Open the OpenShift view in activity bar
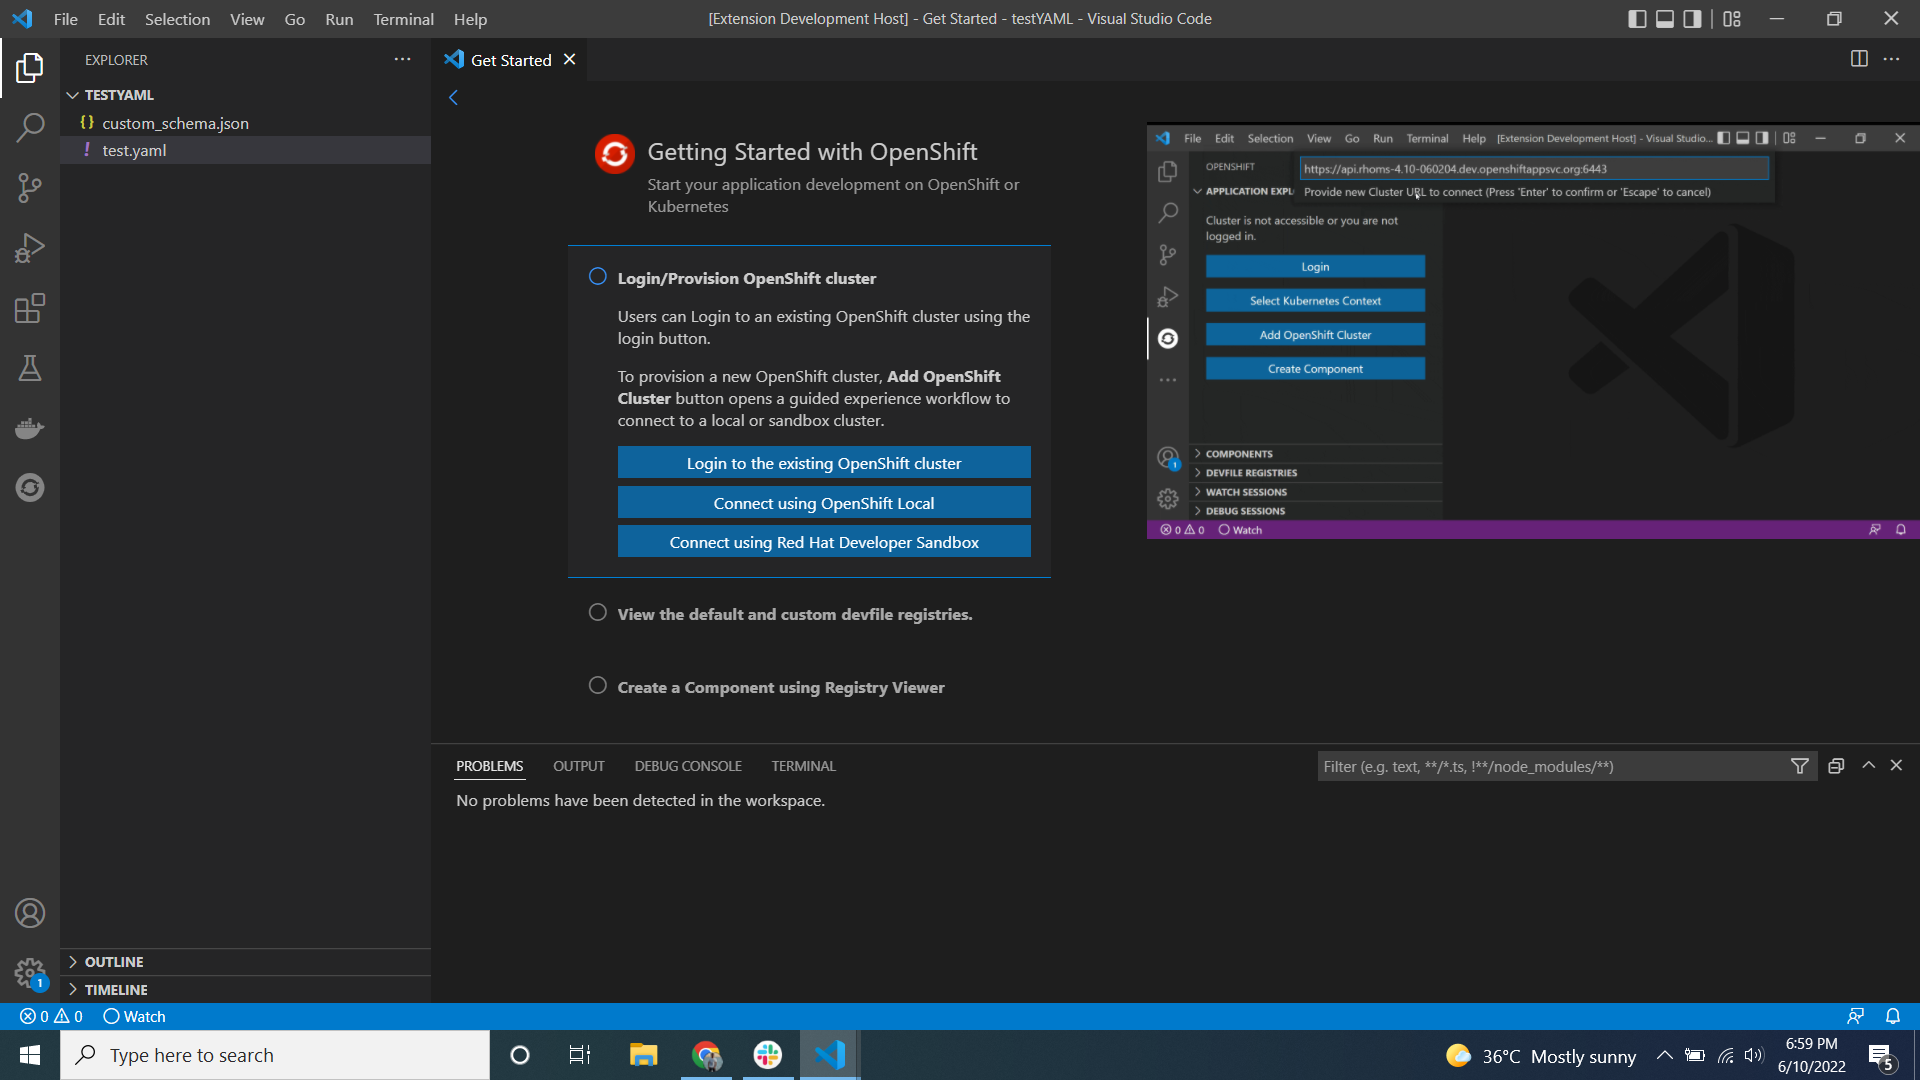The width and height of the screenshot is (1920, 1080). [30, 488]
